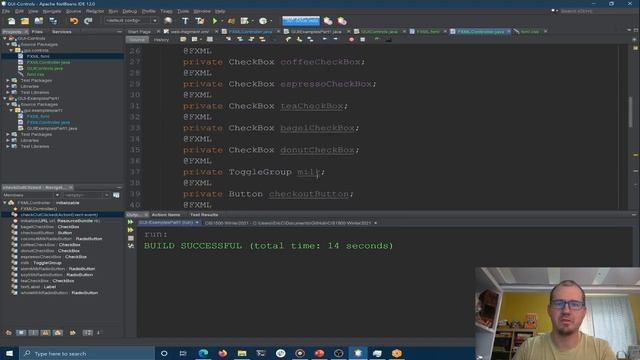Click Re-run green arrows icon in Output

131,222
